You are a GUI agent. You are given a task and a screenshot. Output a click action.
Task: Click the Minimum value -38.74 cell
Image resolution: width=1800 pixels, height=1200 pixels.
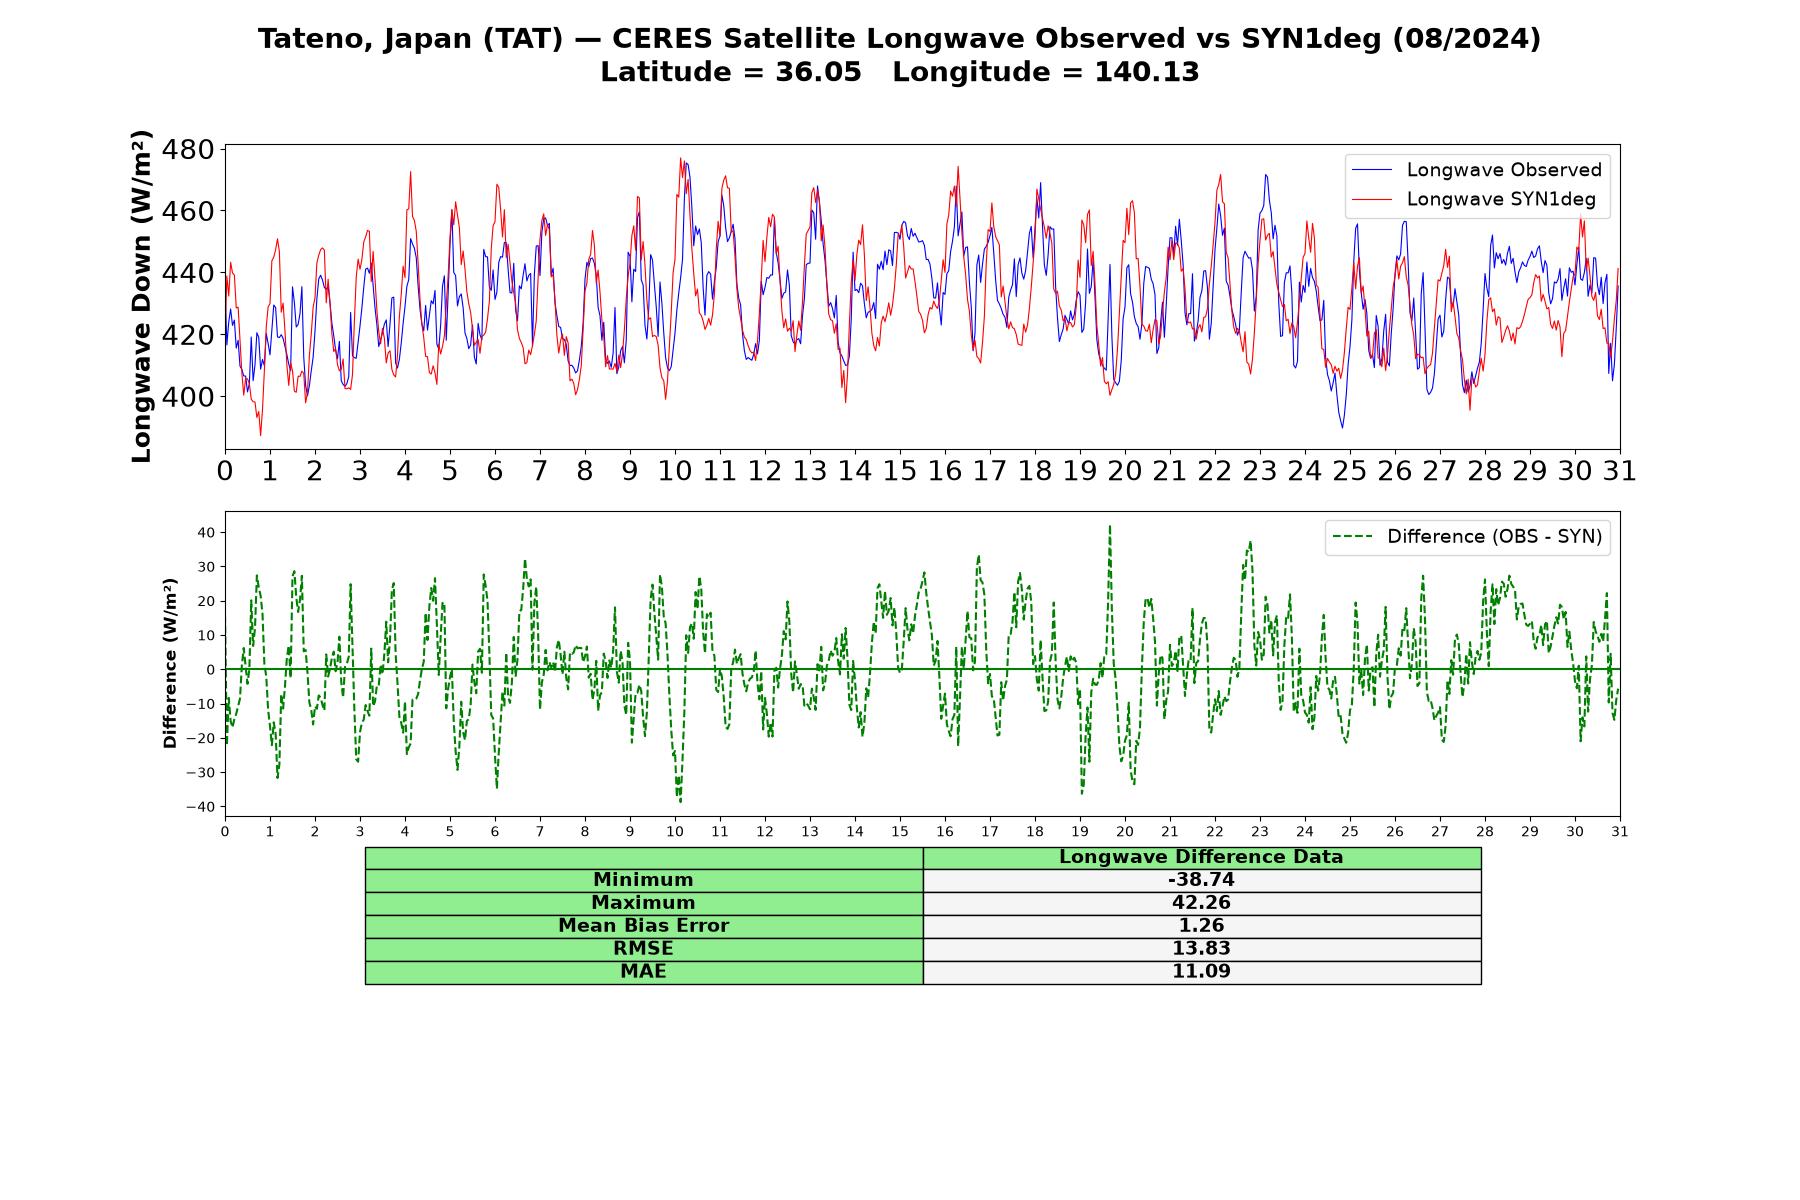tap(1201, 880)
